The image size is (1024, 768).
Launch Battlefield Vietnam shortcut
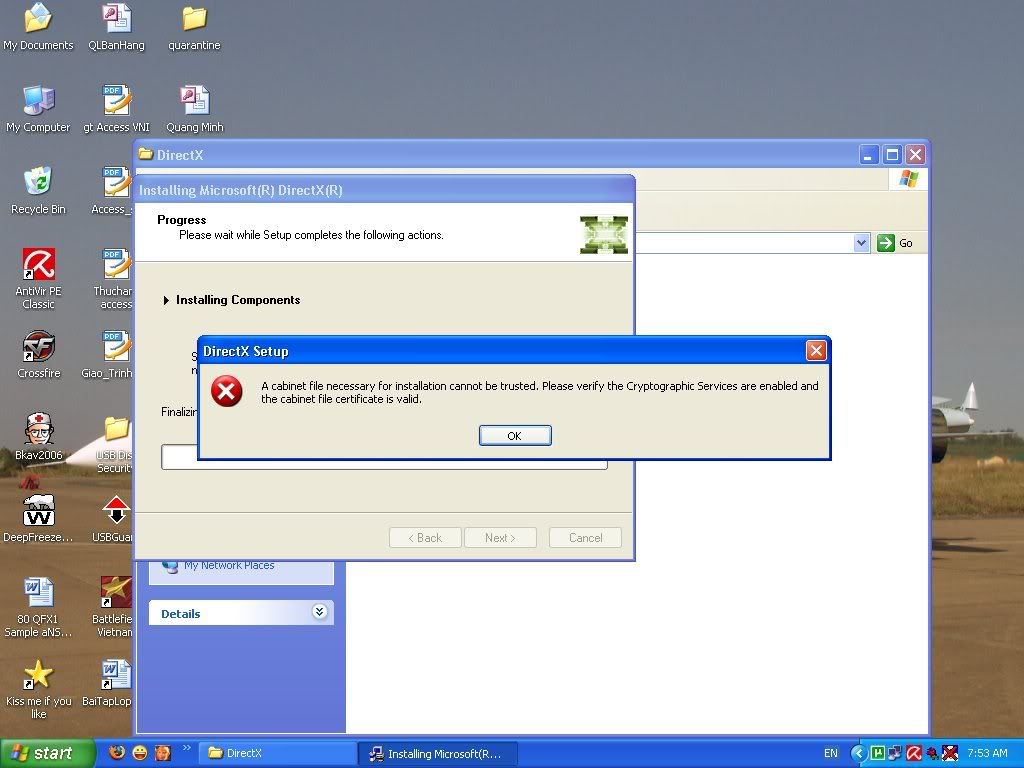click(x=114, y=607)
